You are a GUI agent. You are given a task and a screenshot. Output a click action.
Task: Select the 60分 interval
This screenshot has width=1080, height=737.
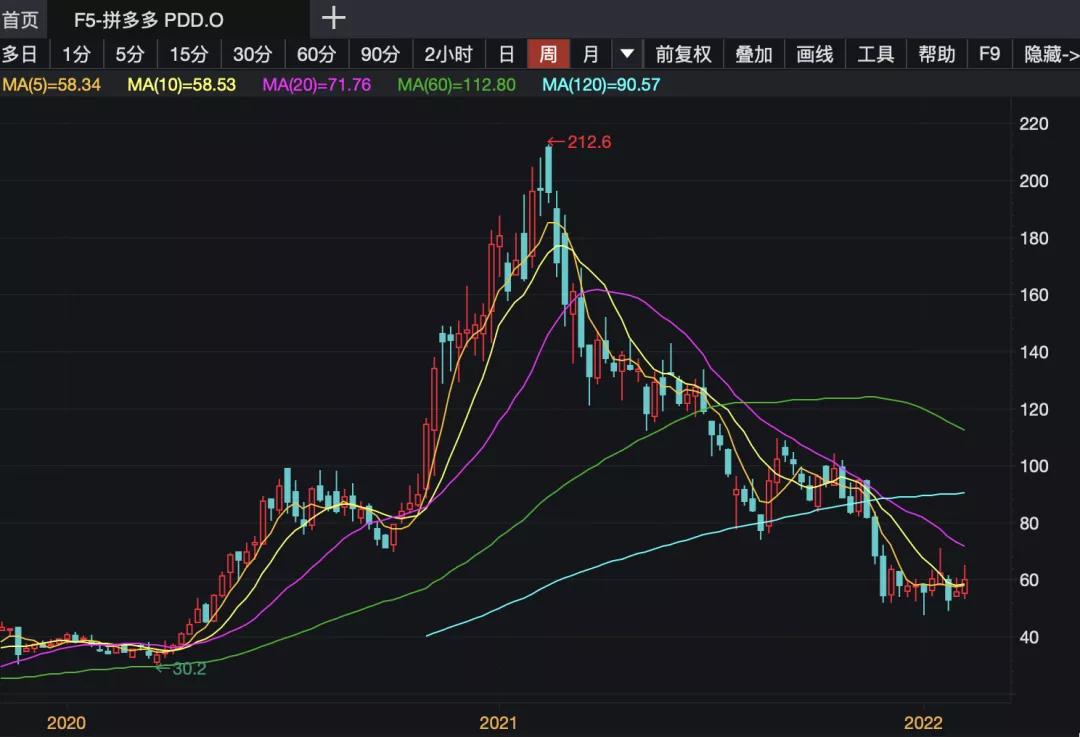316,54
